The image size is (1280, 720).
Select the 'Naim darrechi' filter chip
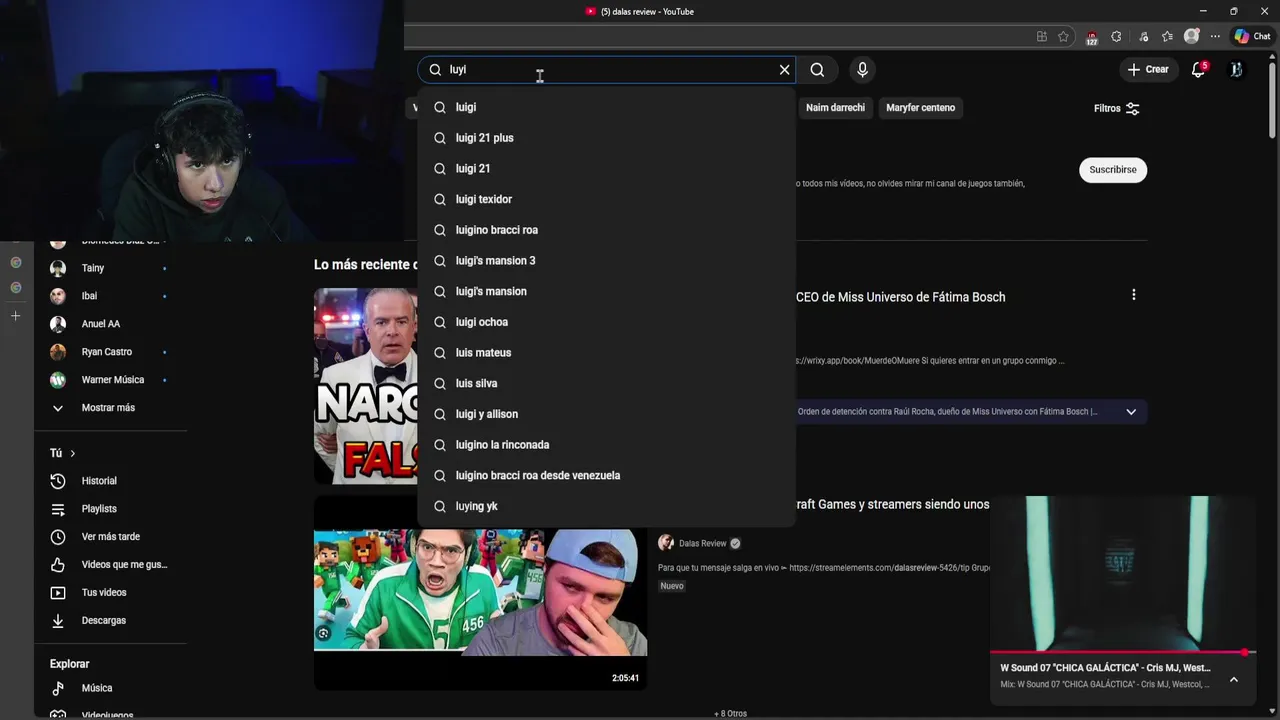835,108
